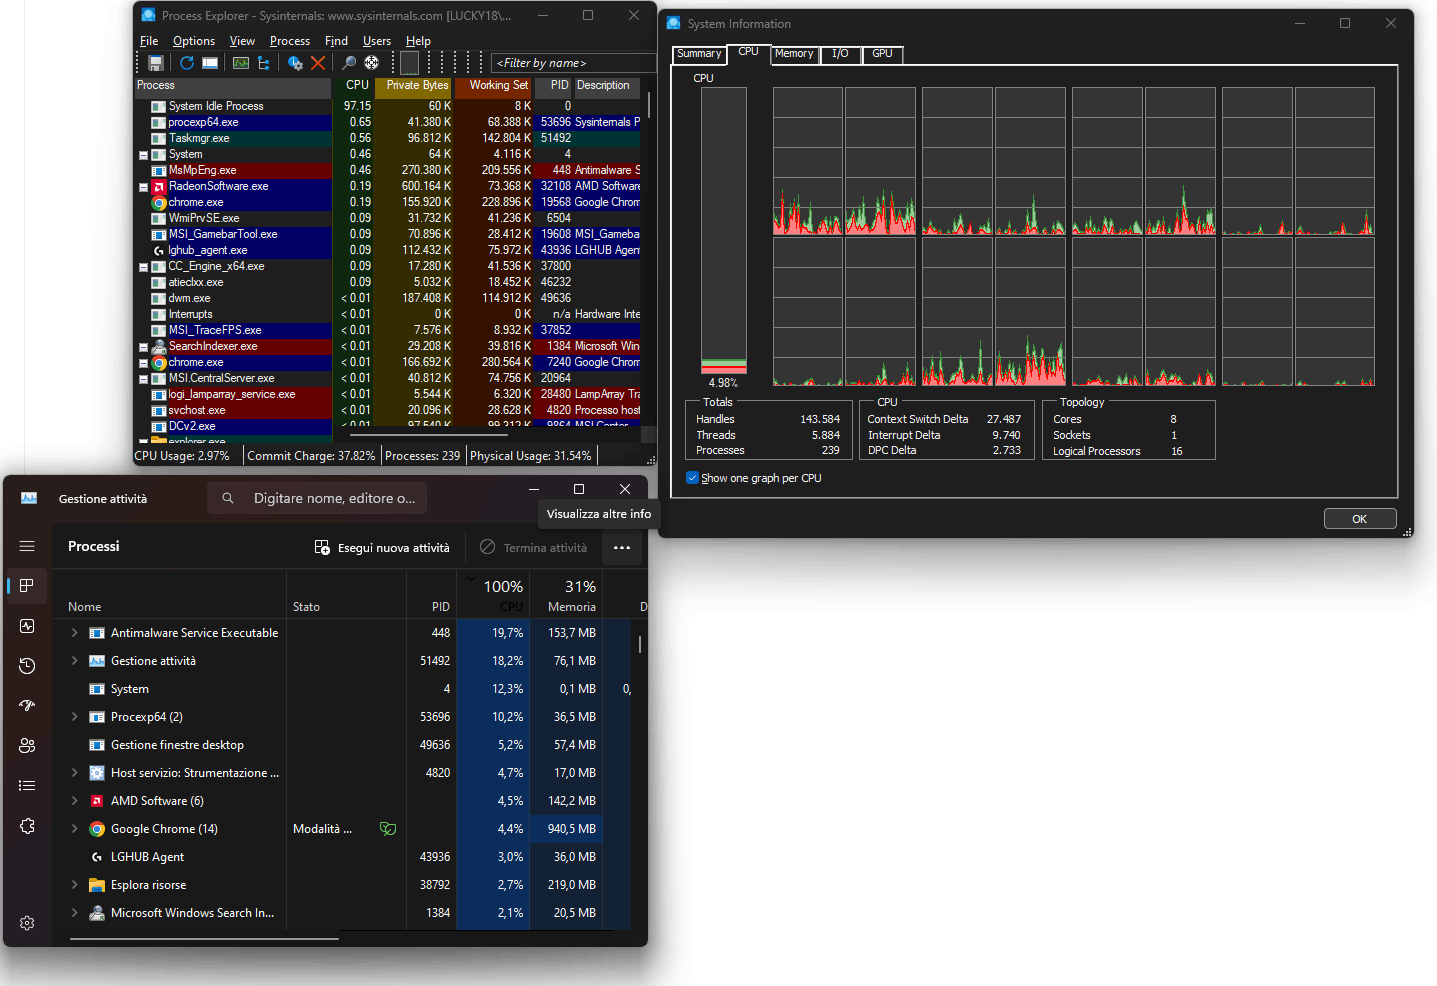Sort by the Private Bytes column header

(413, 86)
